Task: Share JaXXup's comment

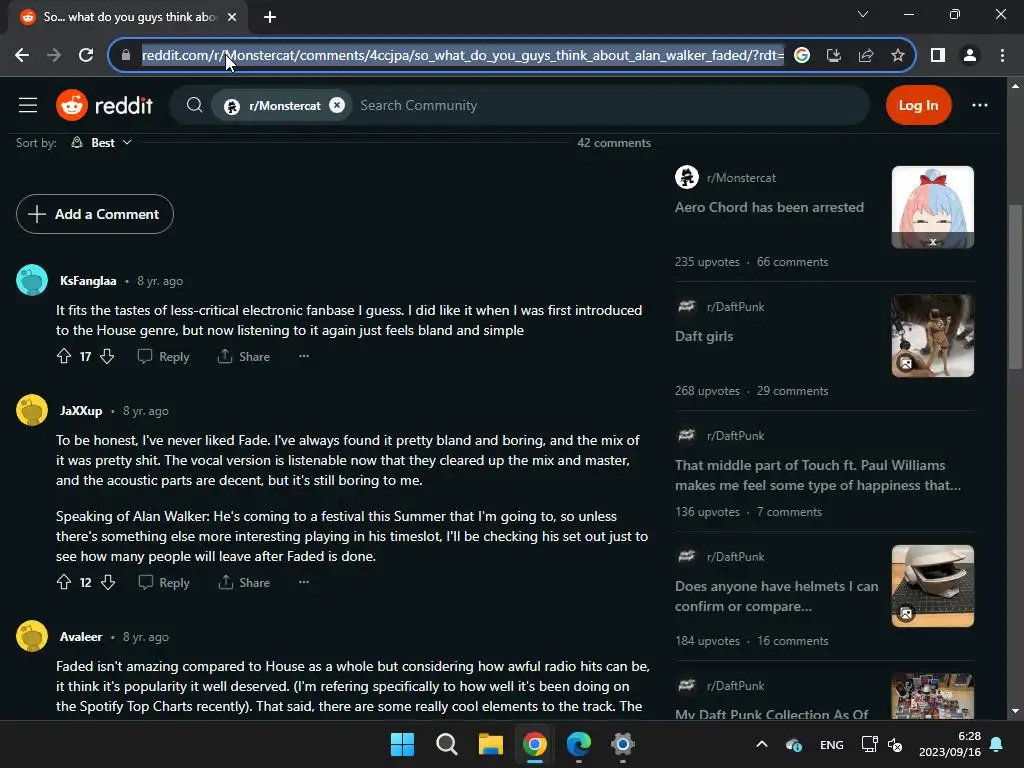Action: [x=244, y=583]
